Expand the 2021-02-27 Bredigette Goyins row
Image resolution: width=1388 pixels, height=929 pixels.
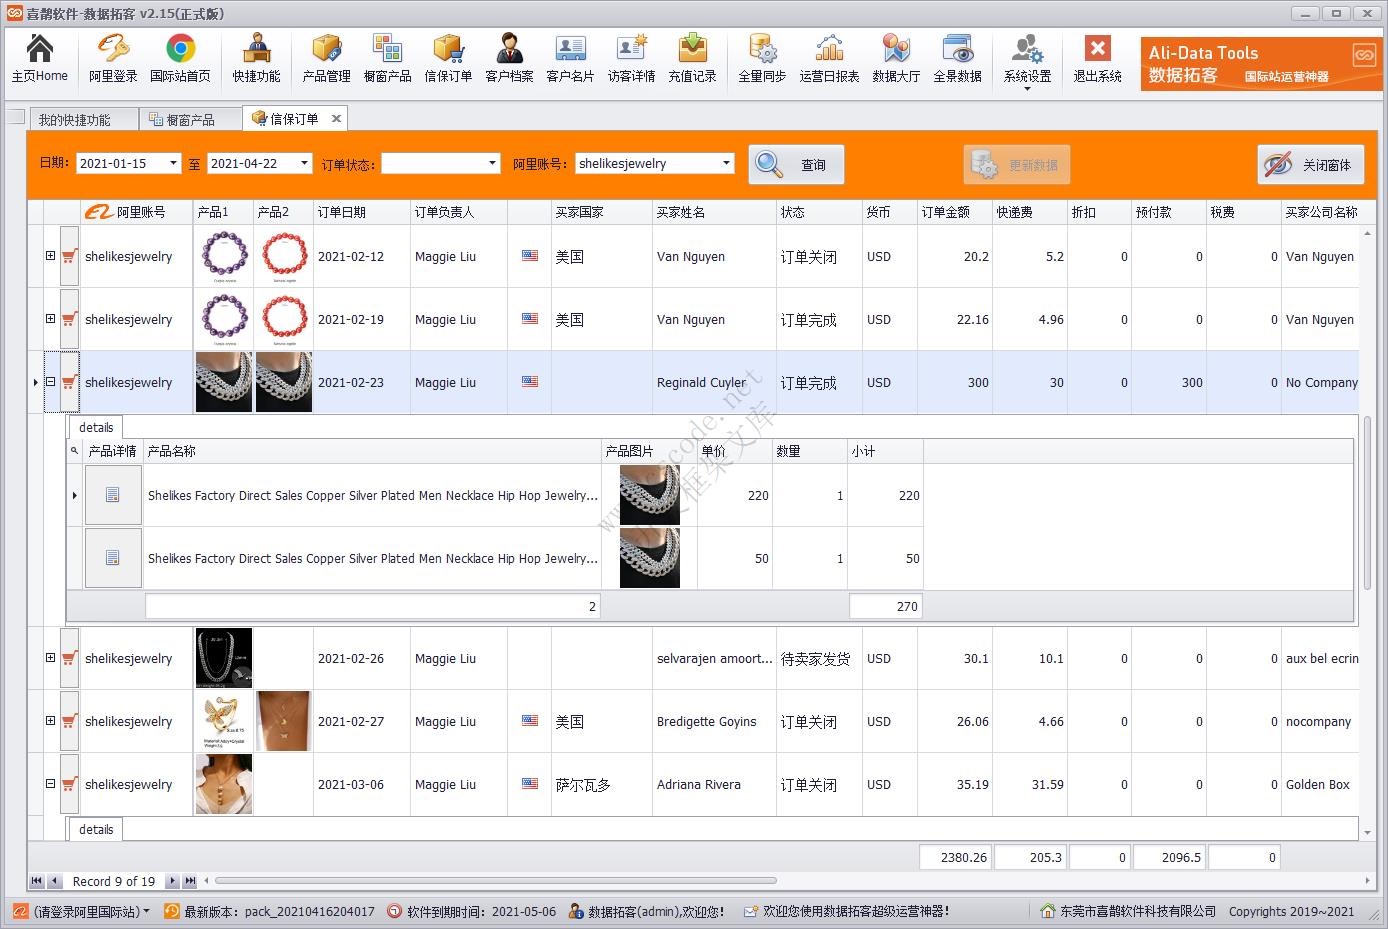tap(50, 721)
